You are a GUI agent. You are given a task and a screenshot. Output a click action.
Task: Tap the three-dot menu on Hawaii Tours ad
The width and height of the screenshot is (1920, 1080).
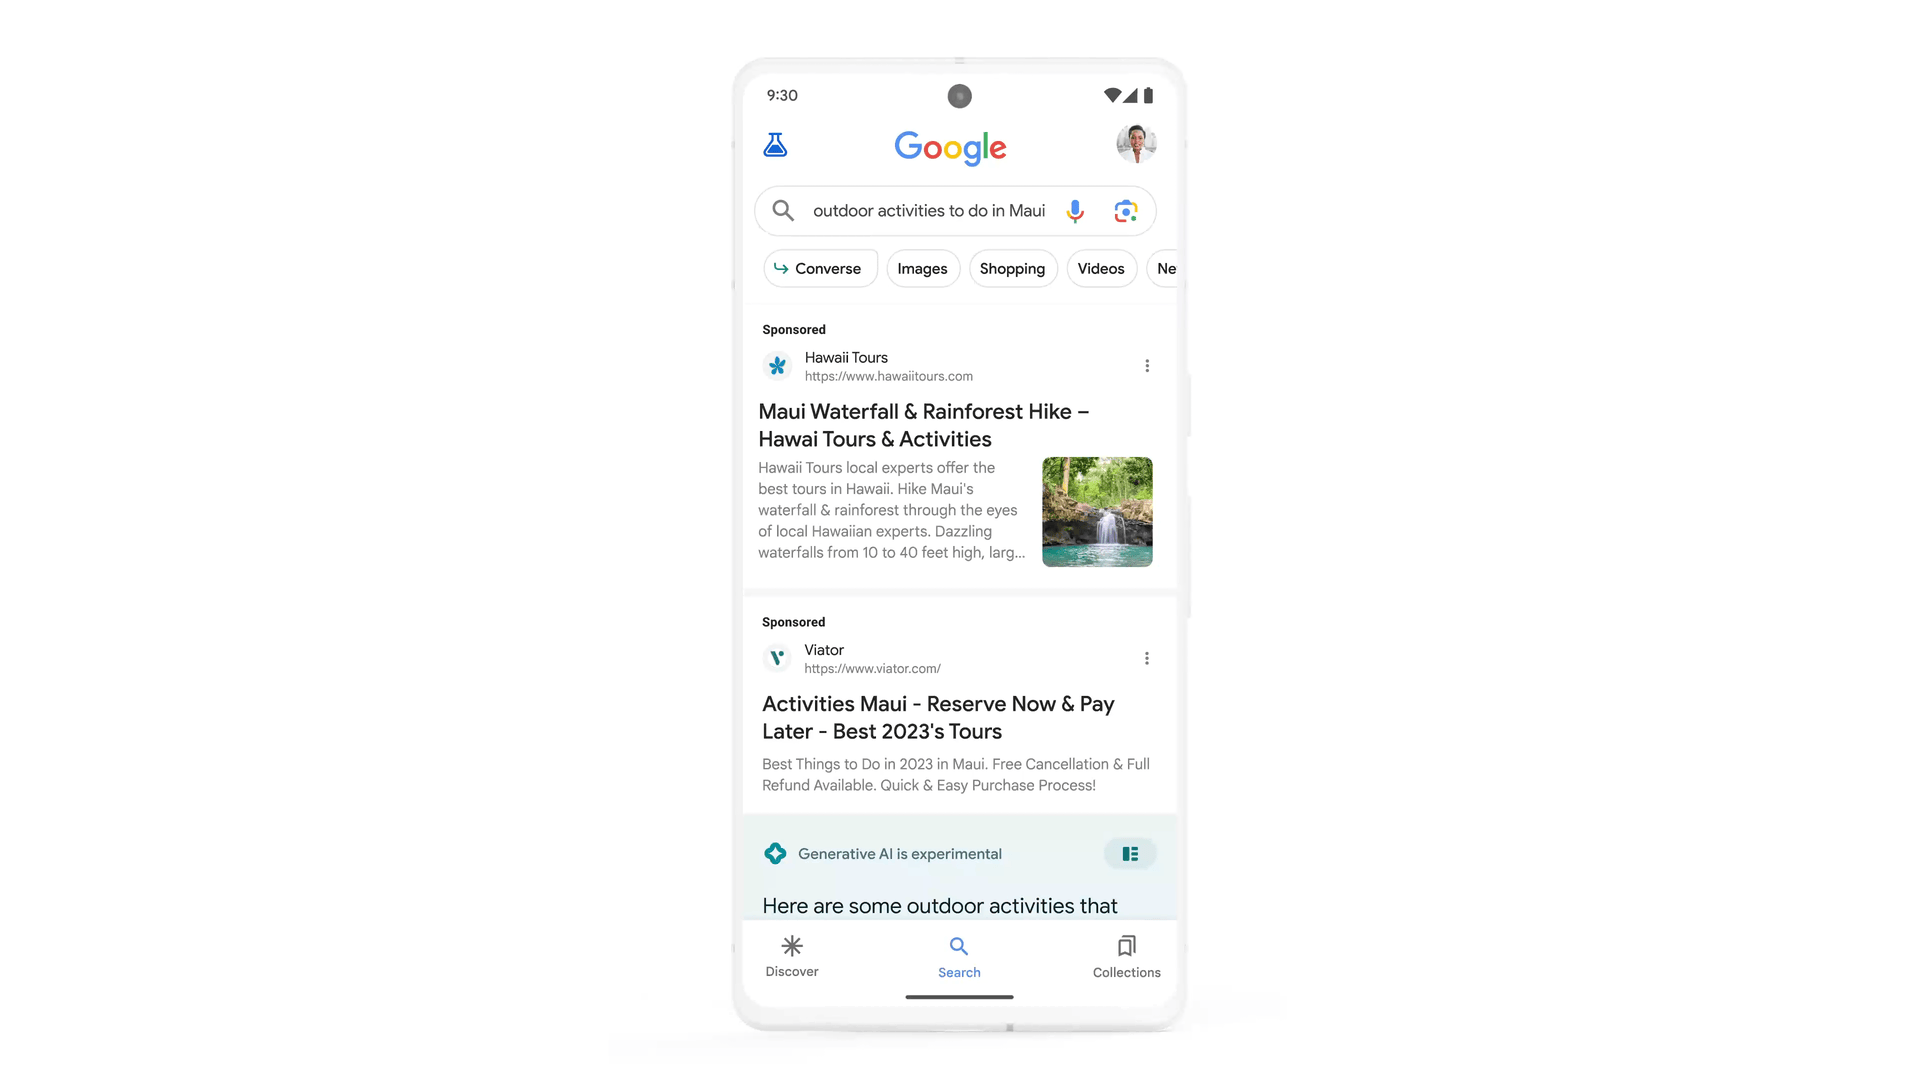[x=1147, y=365]
